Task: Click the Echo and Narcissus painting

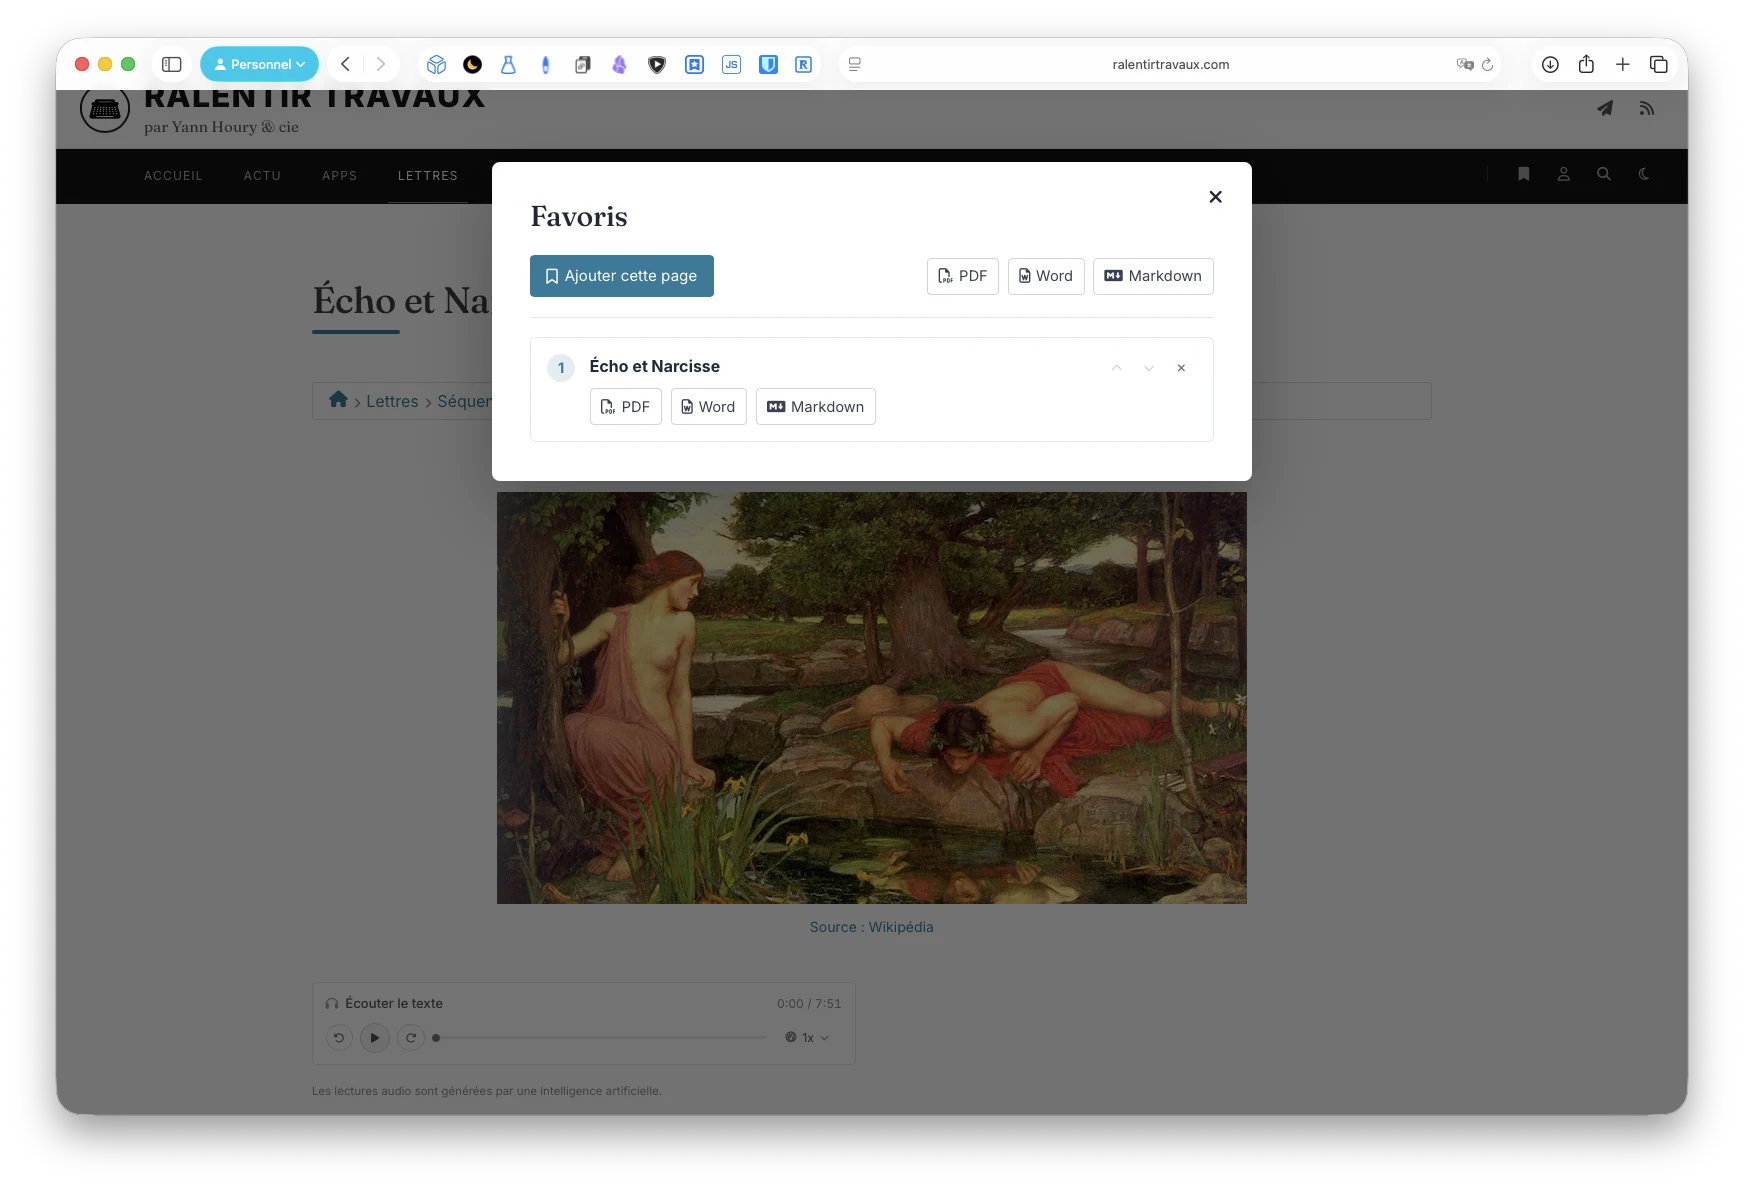Action: (x=872, y=698)
